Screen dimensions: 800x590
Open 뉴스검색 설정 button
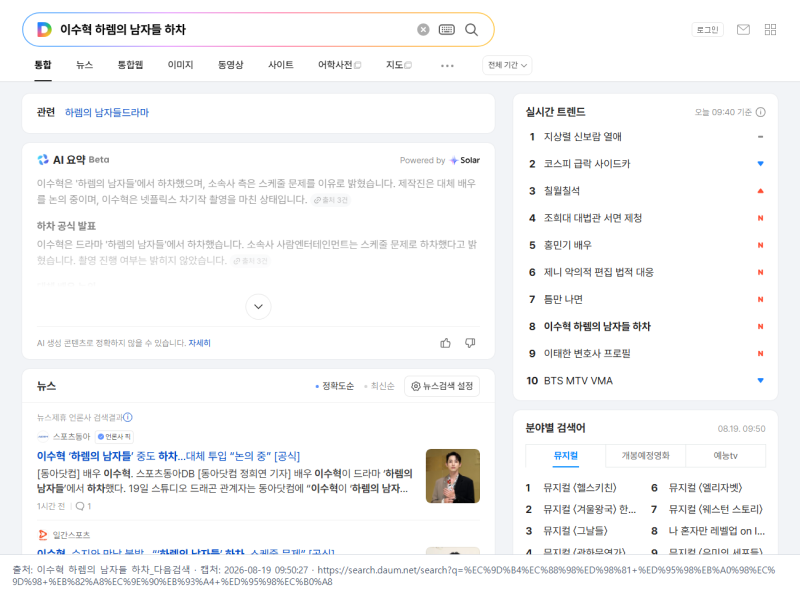(442, 386)
